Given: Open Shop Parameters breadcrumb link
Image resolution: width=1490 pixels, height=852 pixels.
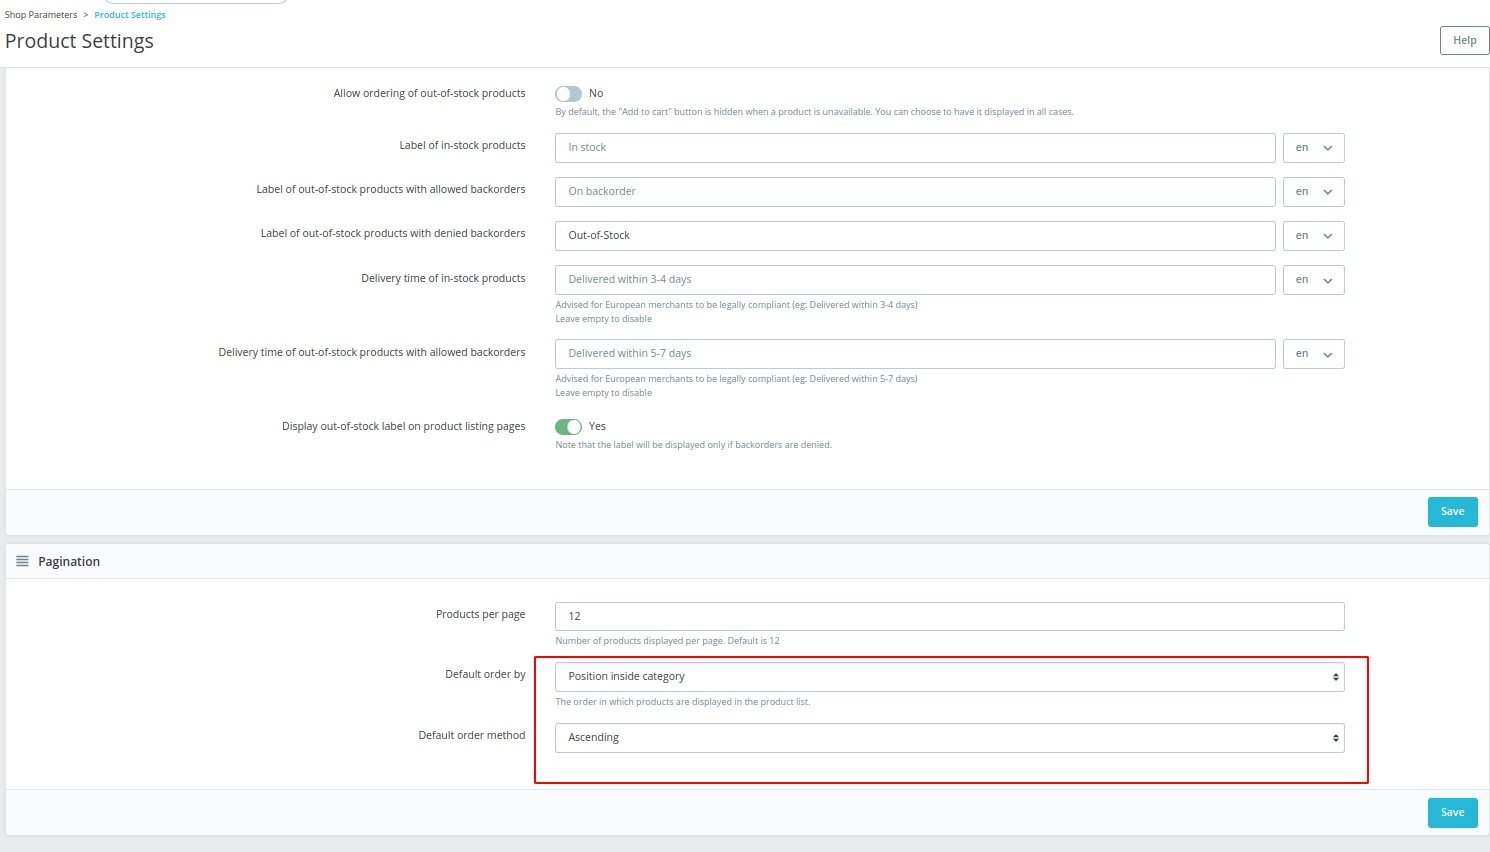Looking at the screenshot, I should pos(41,15).
